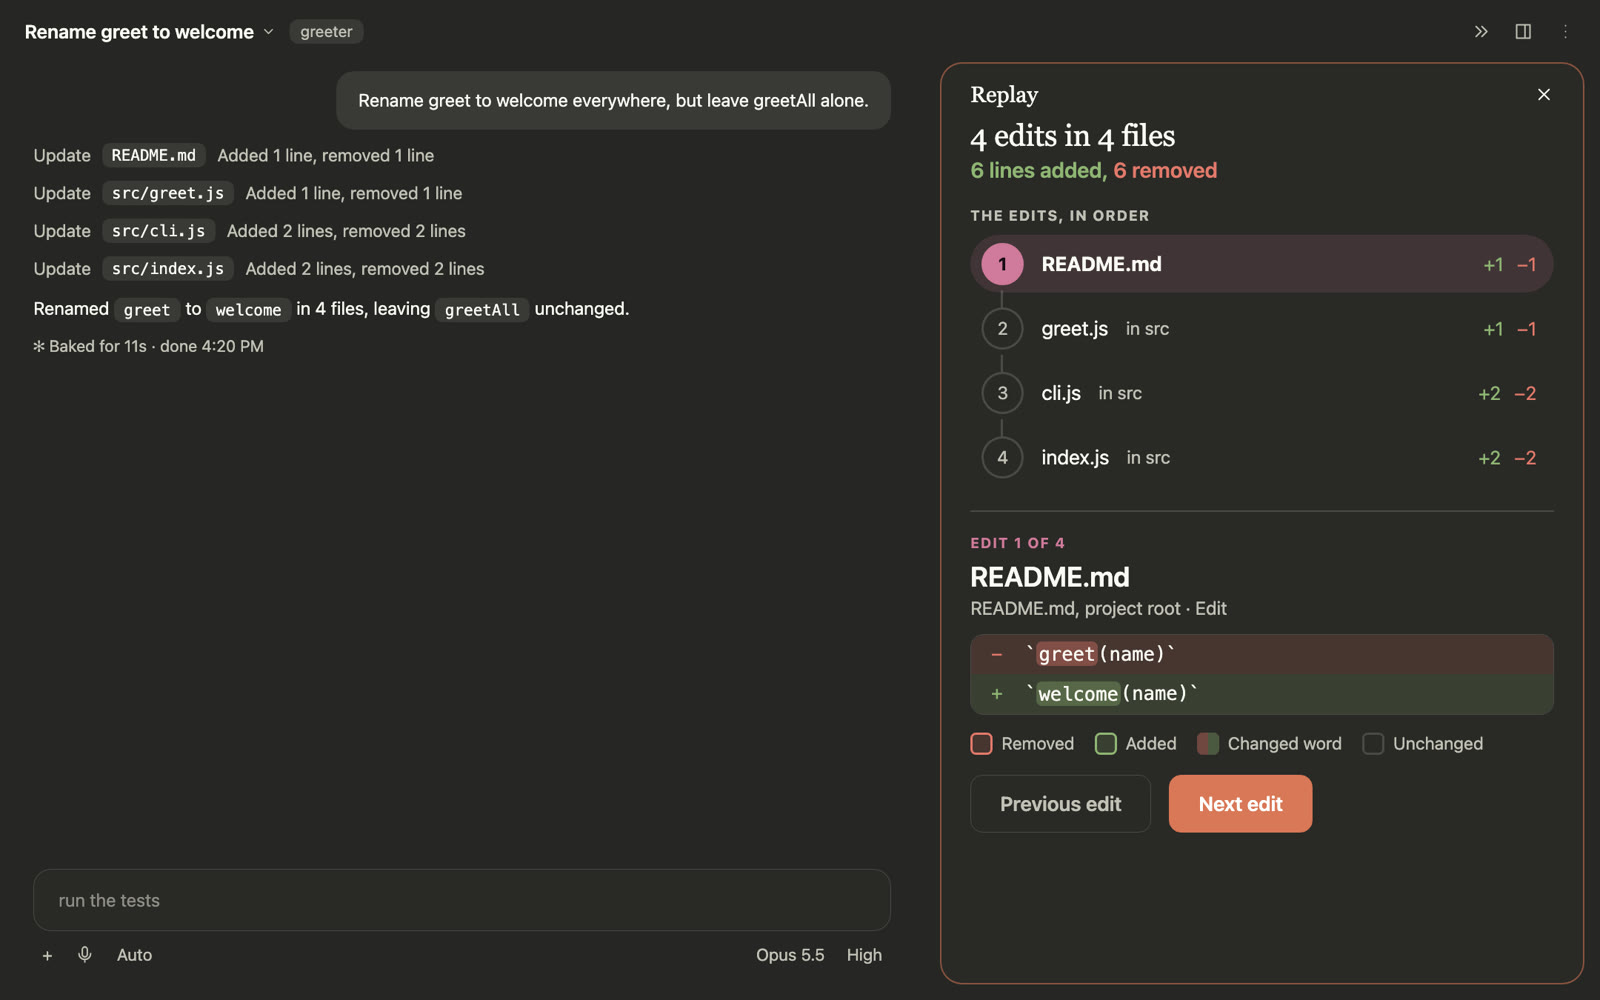Viewport: 1600px width, 1000px height.
Task: Go to the Next edit
Action: coord(1240,804)
